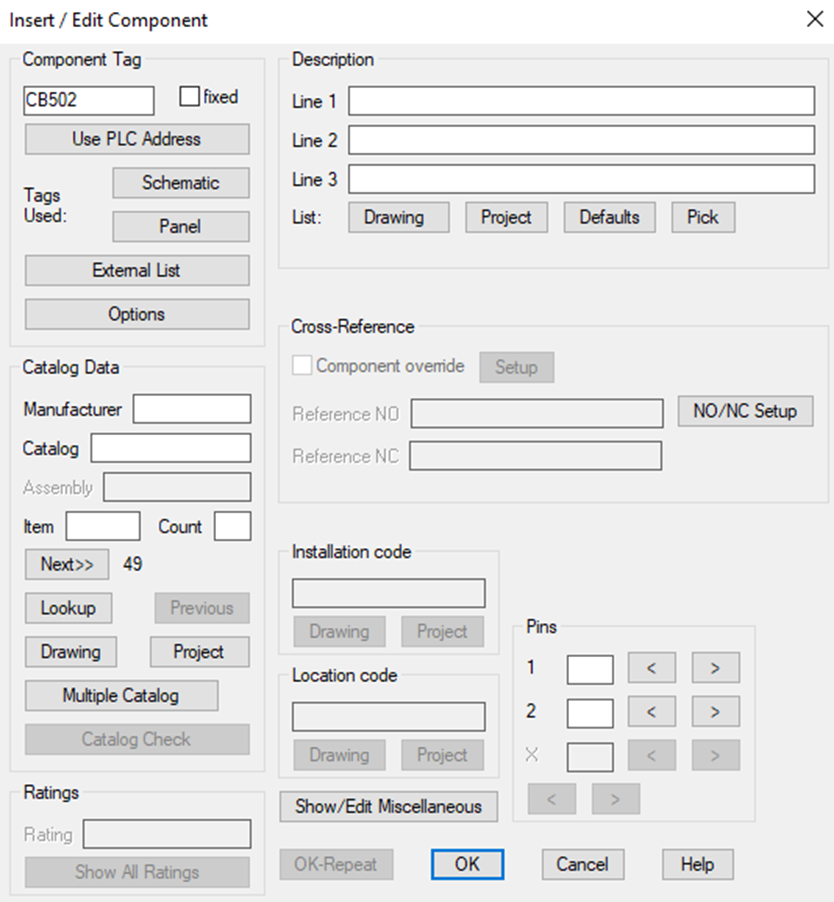834x902 pixels.
Task: Open the Panel tags used list
Action: pyautogui.click(x=180, y=227)
